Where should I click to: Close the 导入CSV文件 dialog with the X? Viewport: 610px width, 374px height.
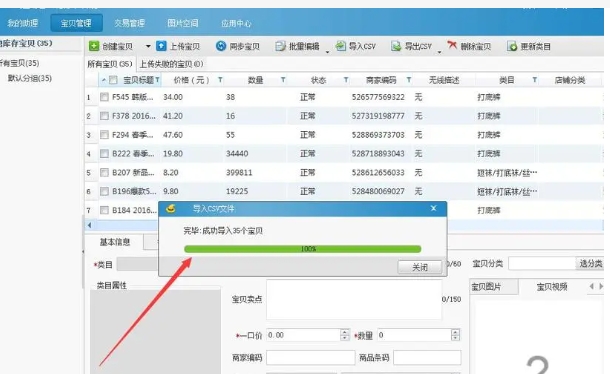point(434,208)
